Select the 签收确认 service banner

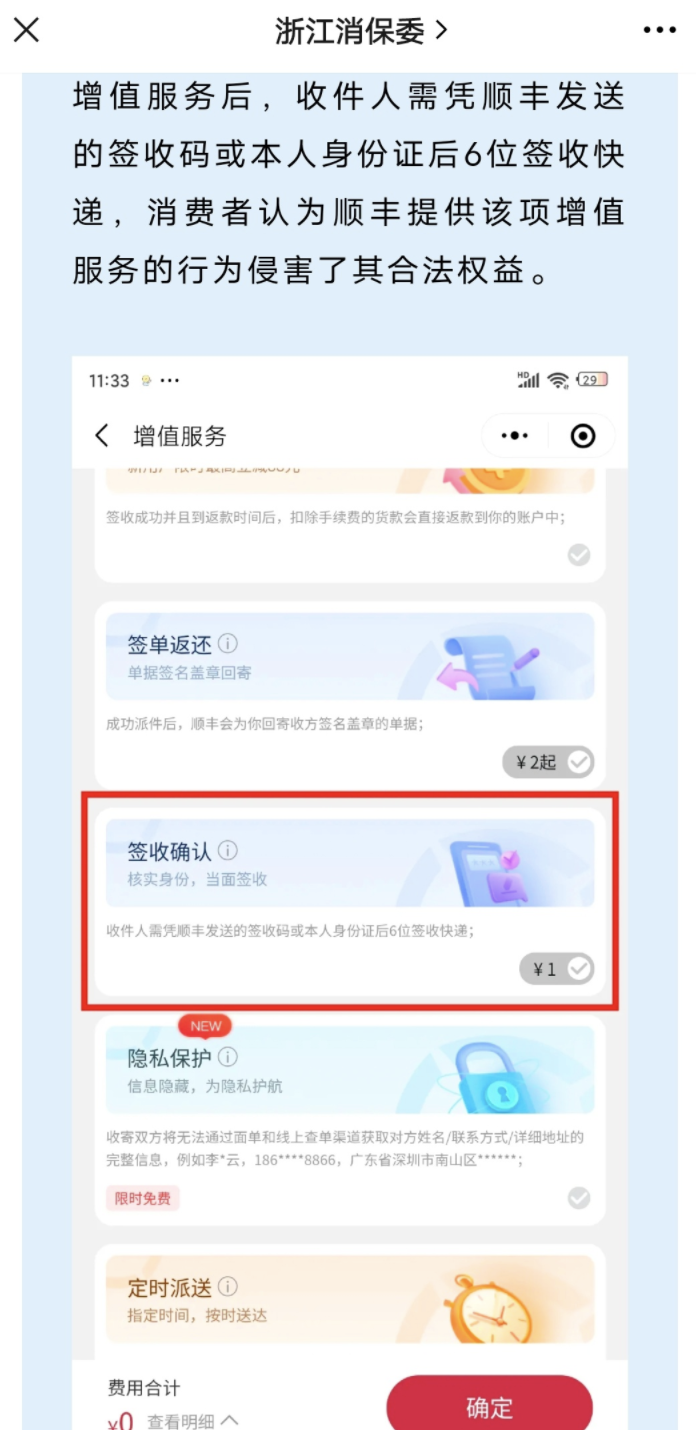coord(350,864)
